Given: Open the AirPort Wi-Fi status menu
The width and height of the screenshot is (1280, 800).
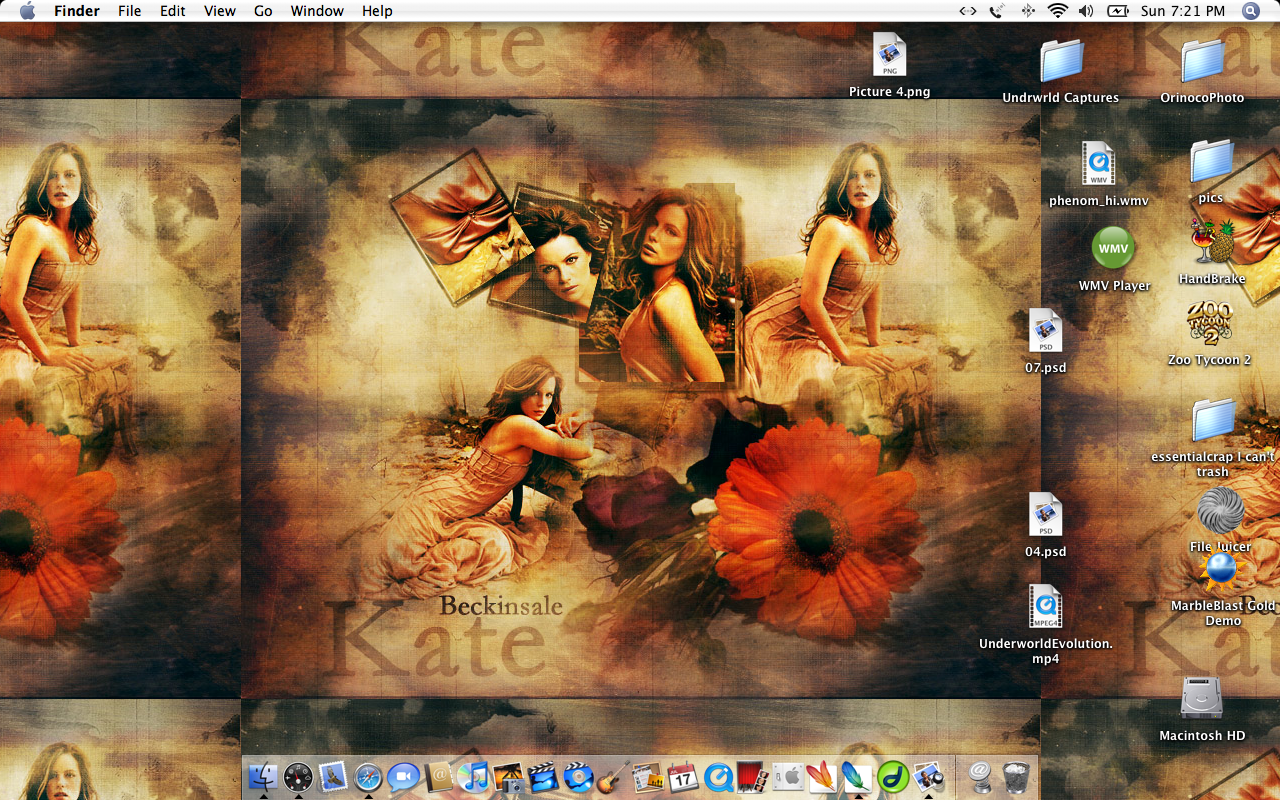Looking at the screenshot, I should tap(1058, 11).
